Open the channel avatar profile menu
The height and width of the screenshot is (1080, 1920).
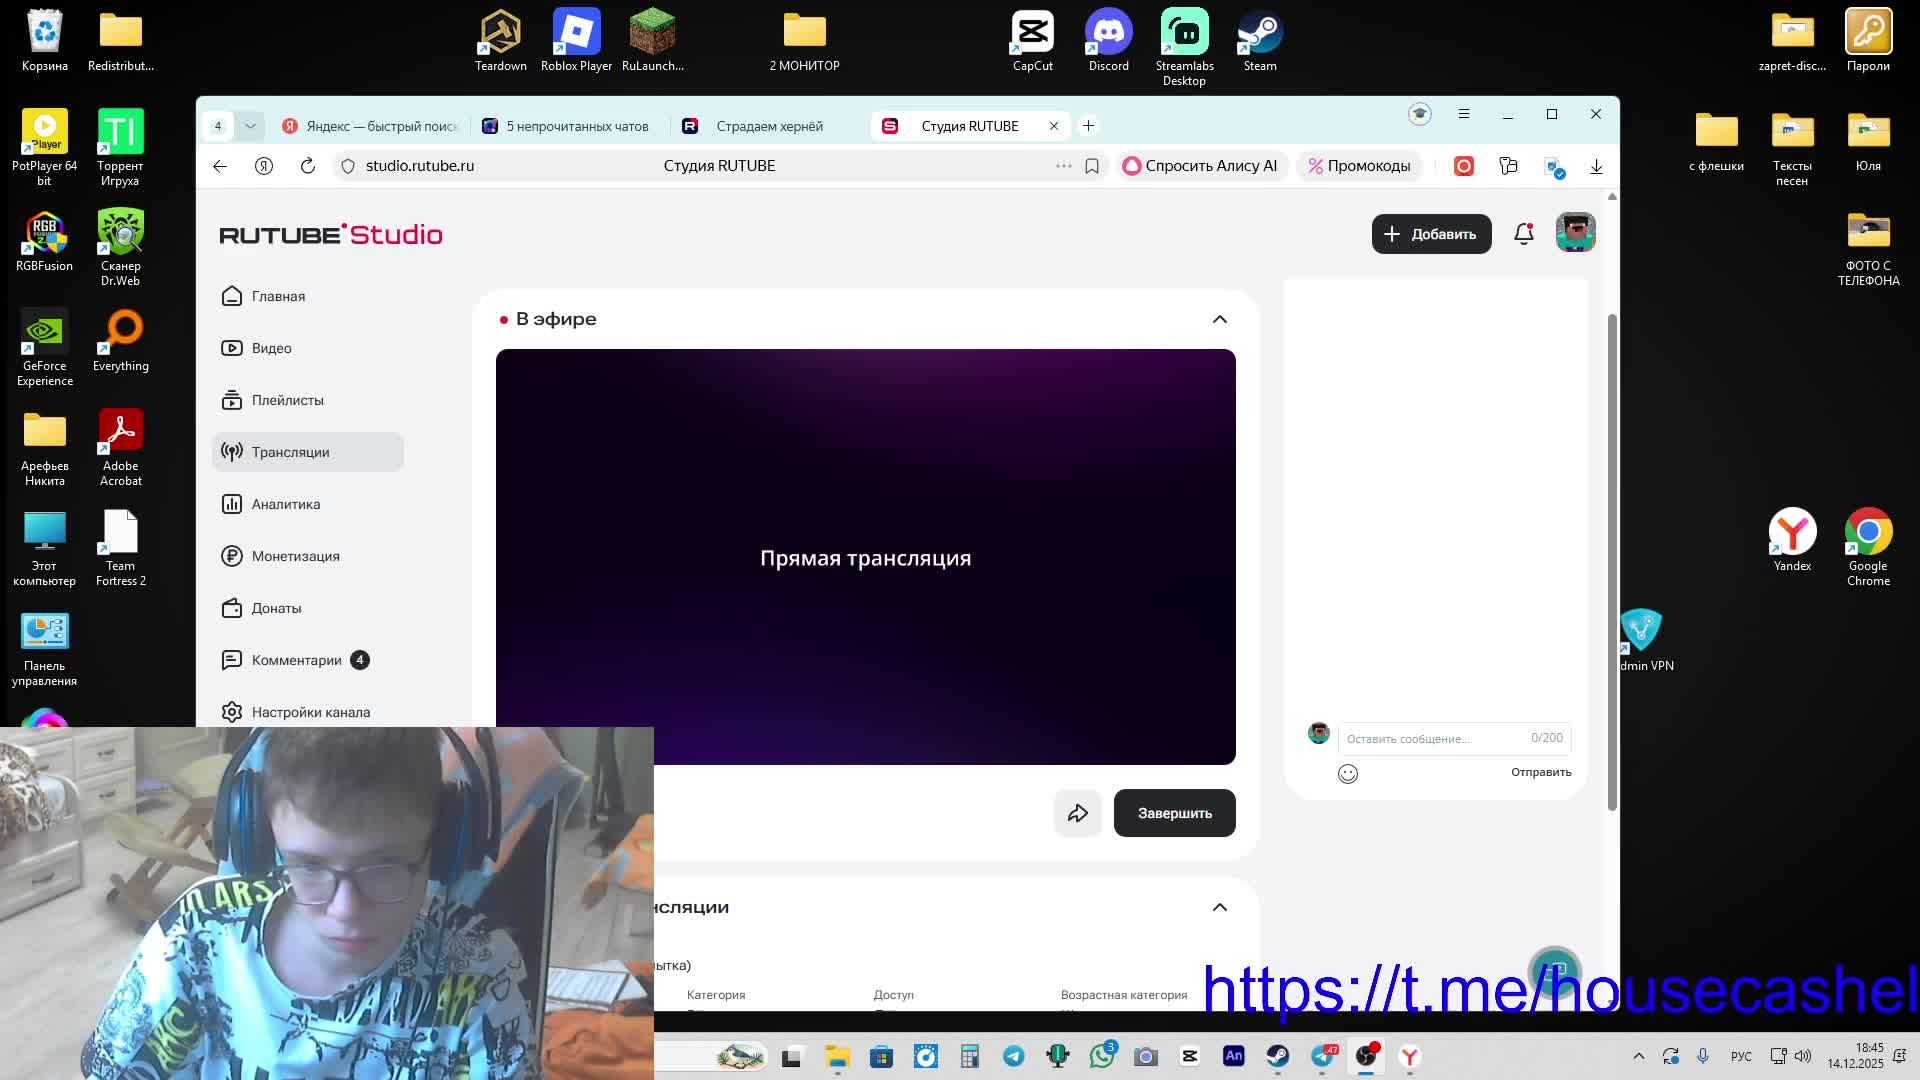(1575, 233)
